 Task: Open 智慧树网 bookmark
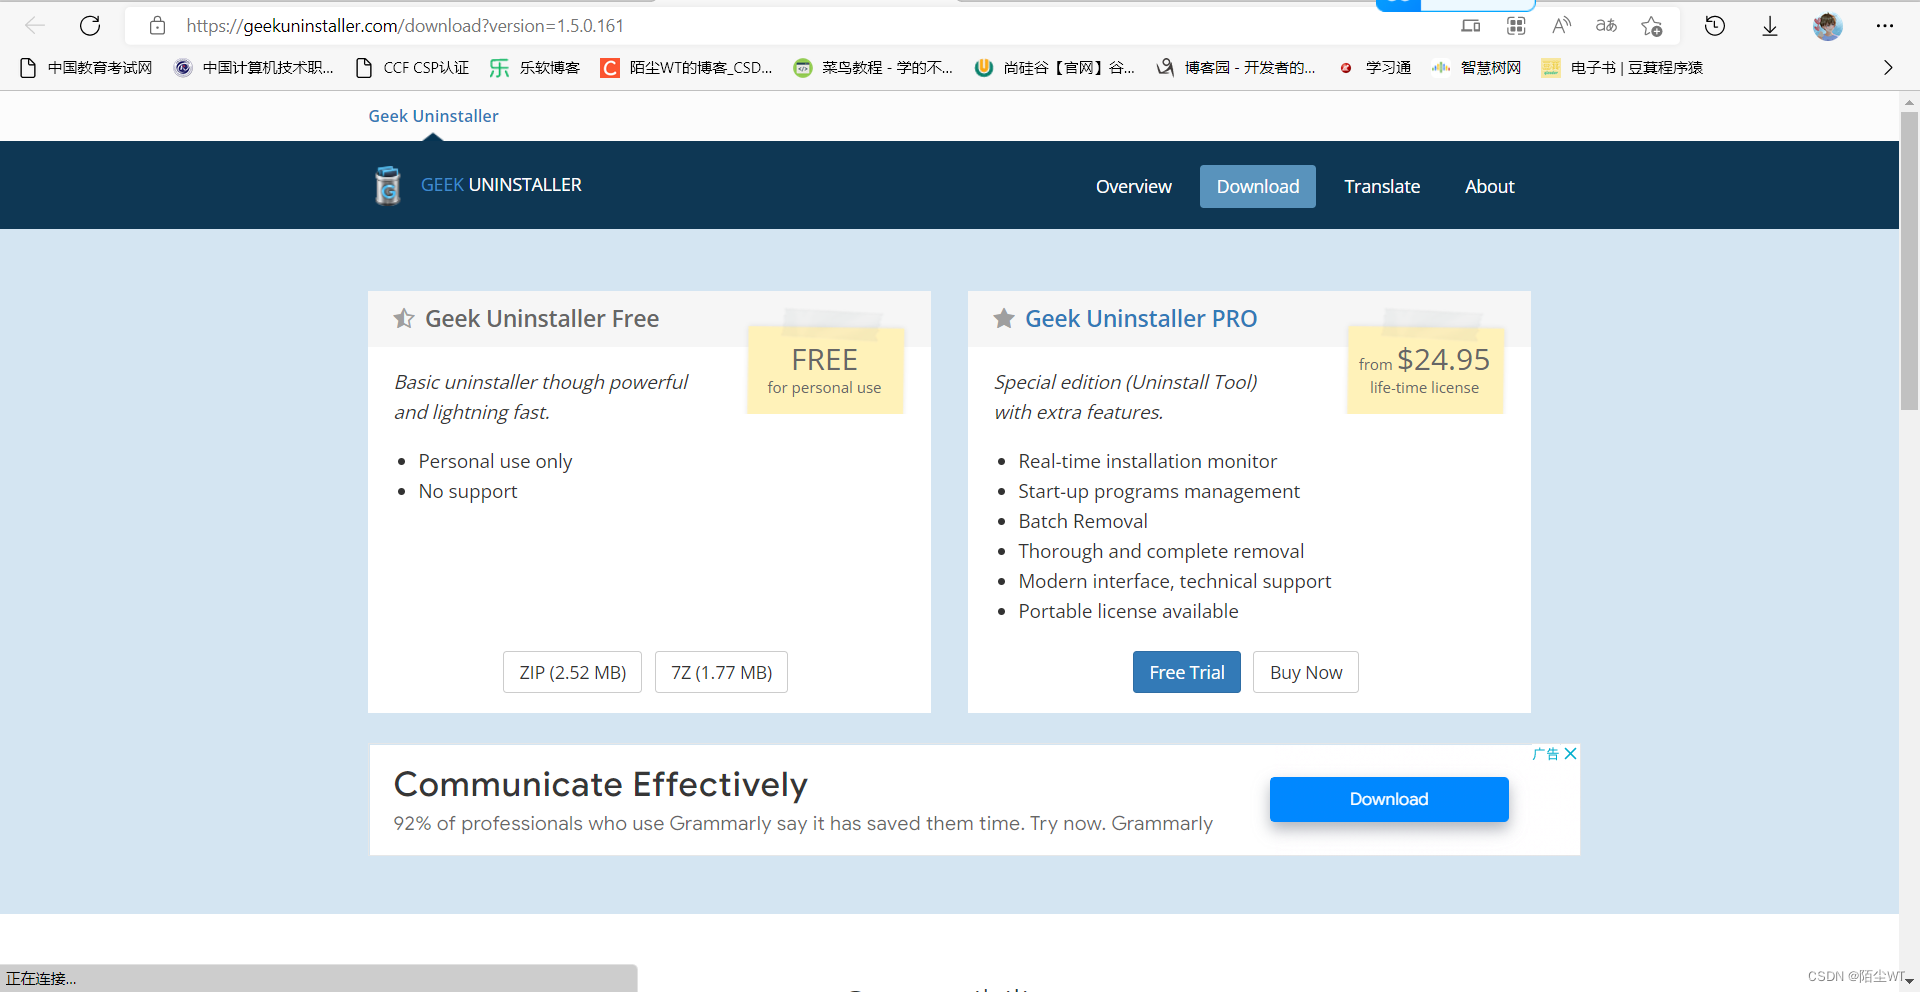[1476, 68]
